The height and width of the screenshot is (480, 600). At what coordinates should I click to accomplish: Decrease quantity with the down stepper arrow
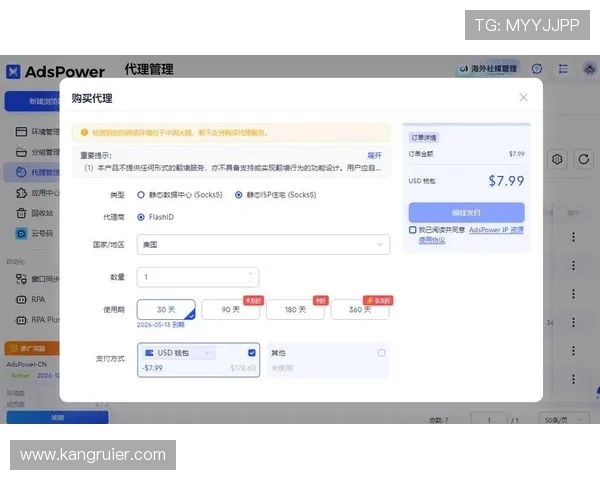coord(250,281)
